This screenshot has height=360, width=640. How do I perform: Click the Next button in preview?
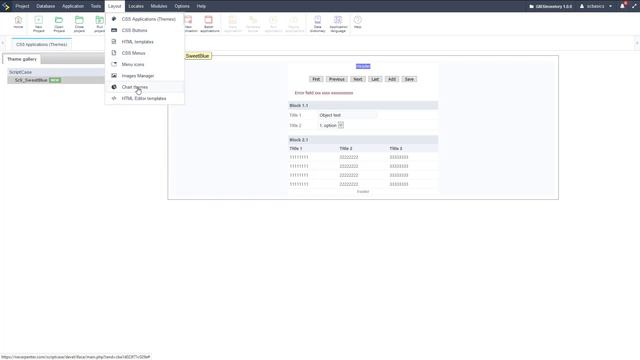coord(358,79)
